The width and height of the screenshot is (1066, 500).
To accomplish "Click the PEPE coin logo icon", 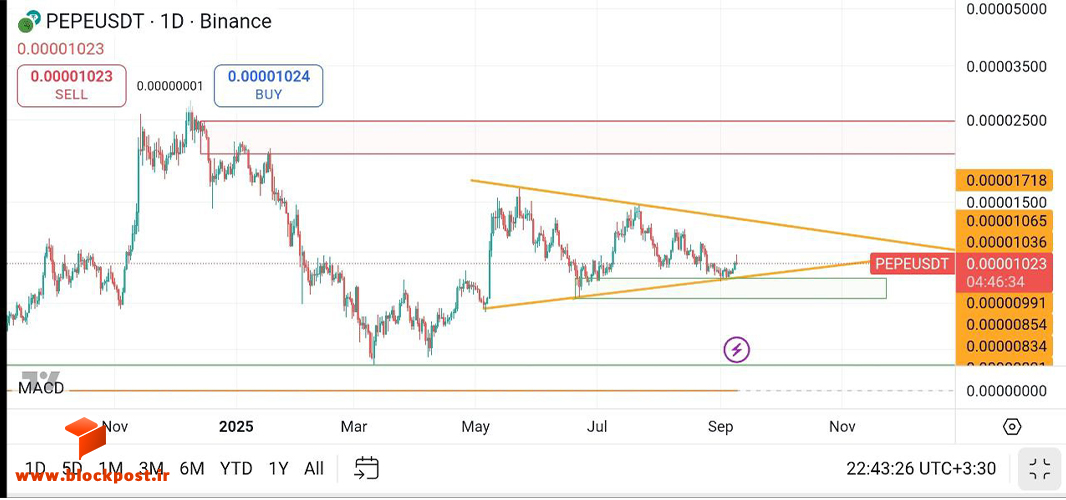I will (x=29, y=22).
